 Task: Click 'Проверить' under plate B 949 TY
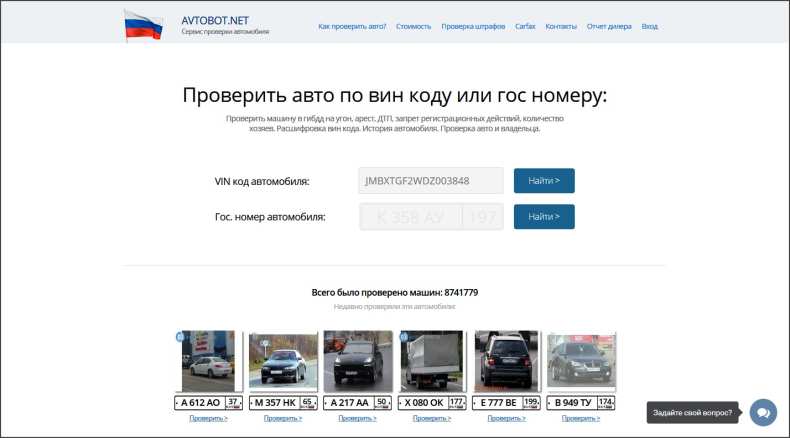click(582, 418)
